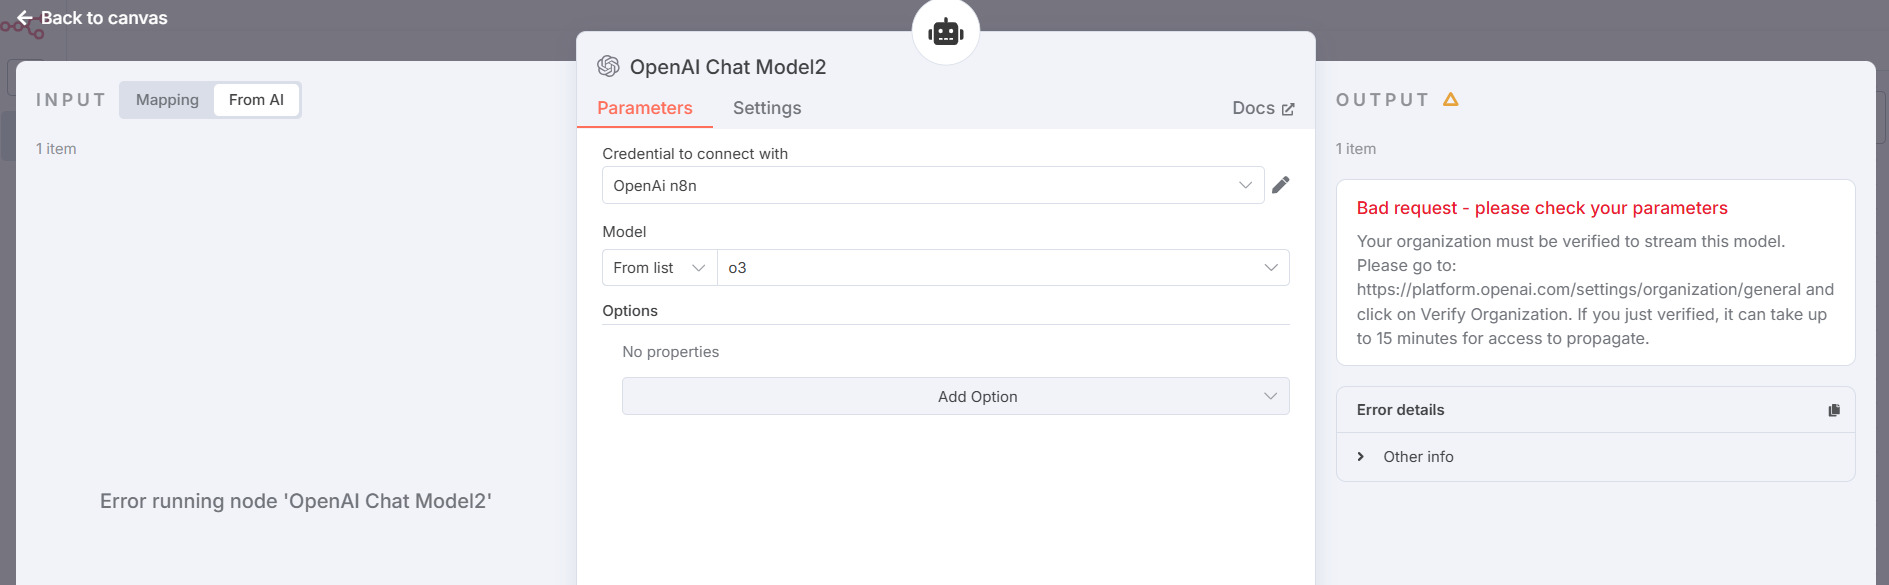Click the copy error details icon

pos(1834,410)
